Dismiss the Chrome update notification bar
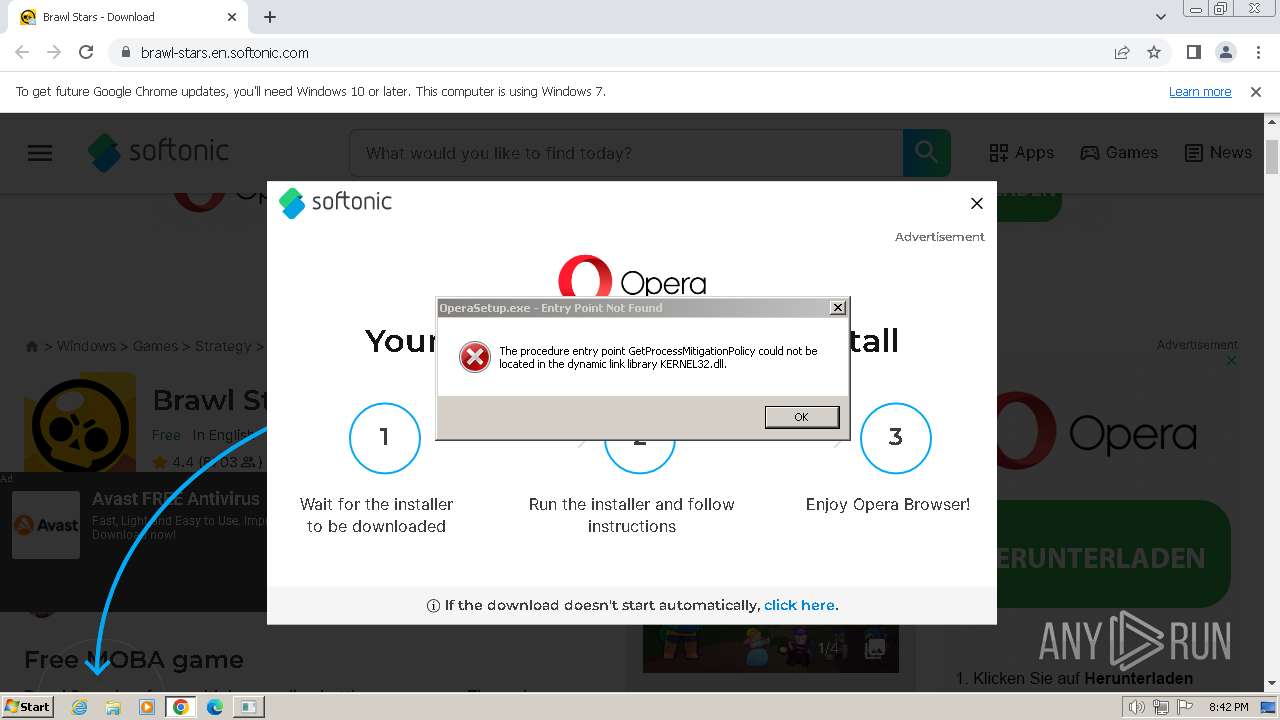 (x=1256, y=92)
